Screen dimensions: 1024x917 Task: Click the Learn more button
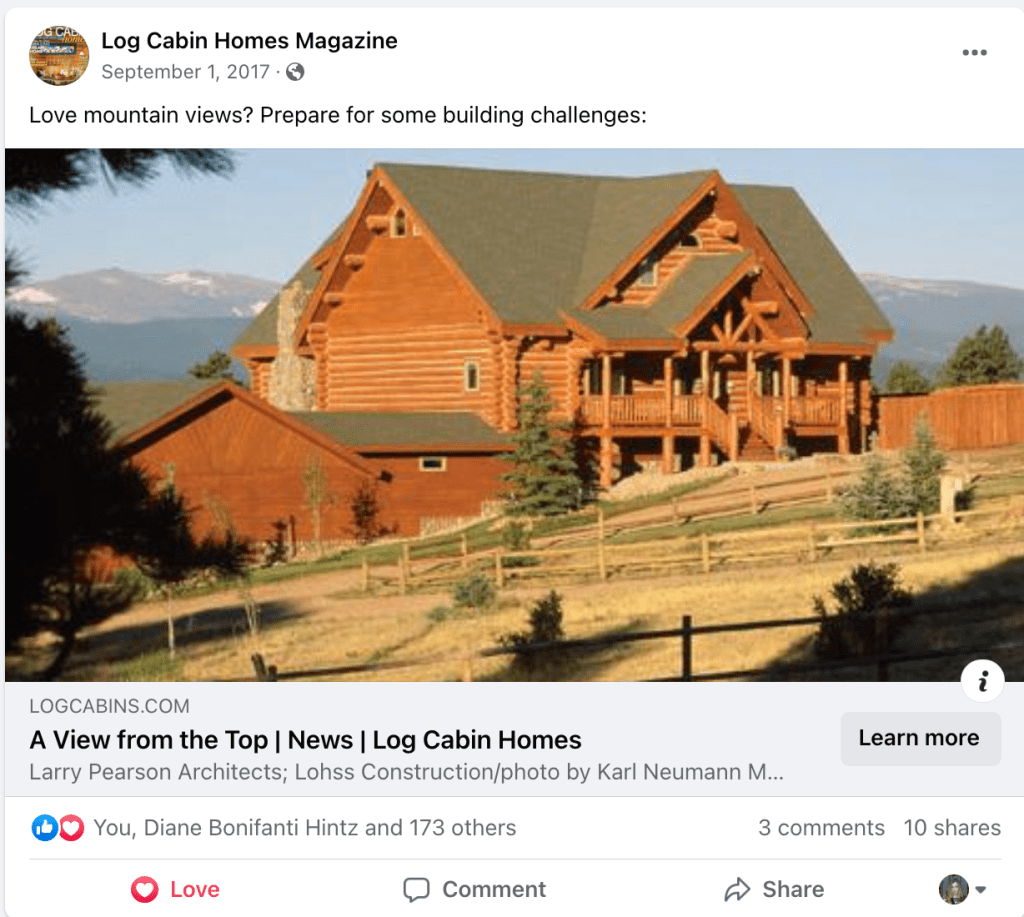point(920,738)
